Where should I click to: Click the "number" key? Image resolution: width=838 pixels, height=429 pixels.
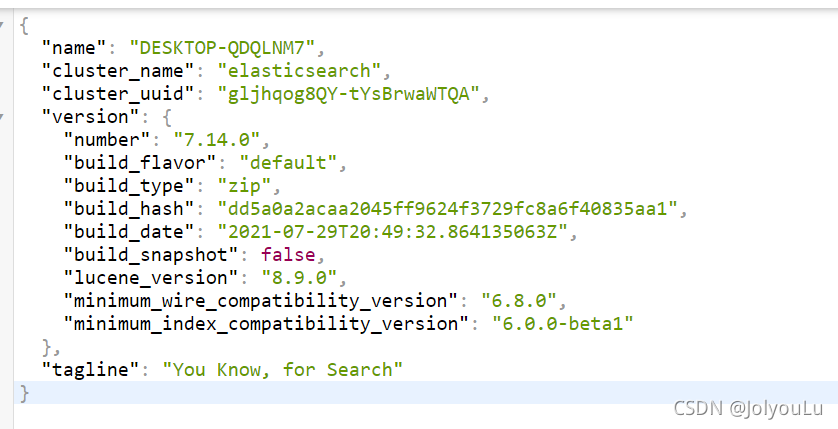coord(108,140)
